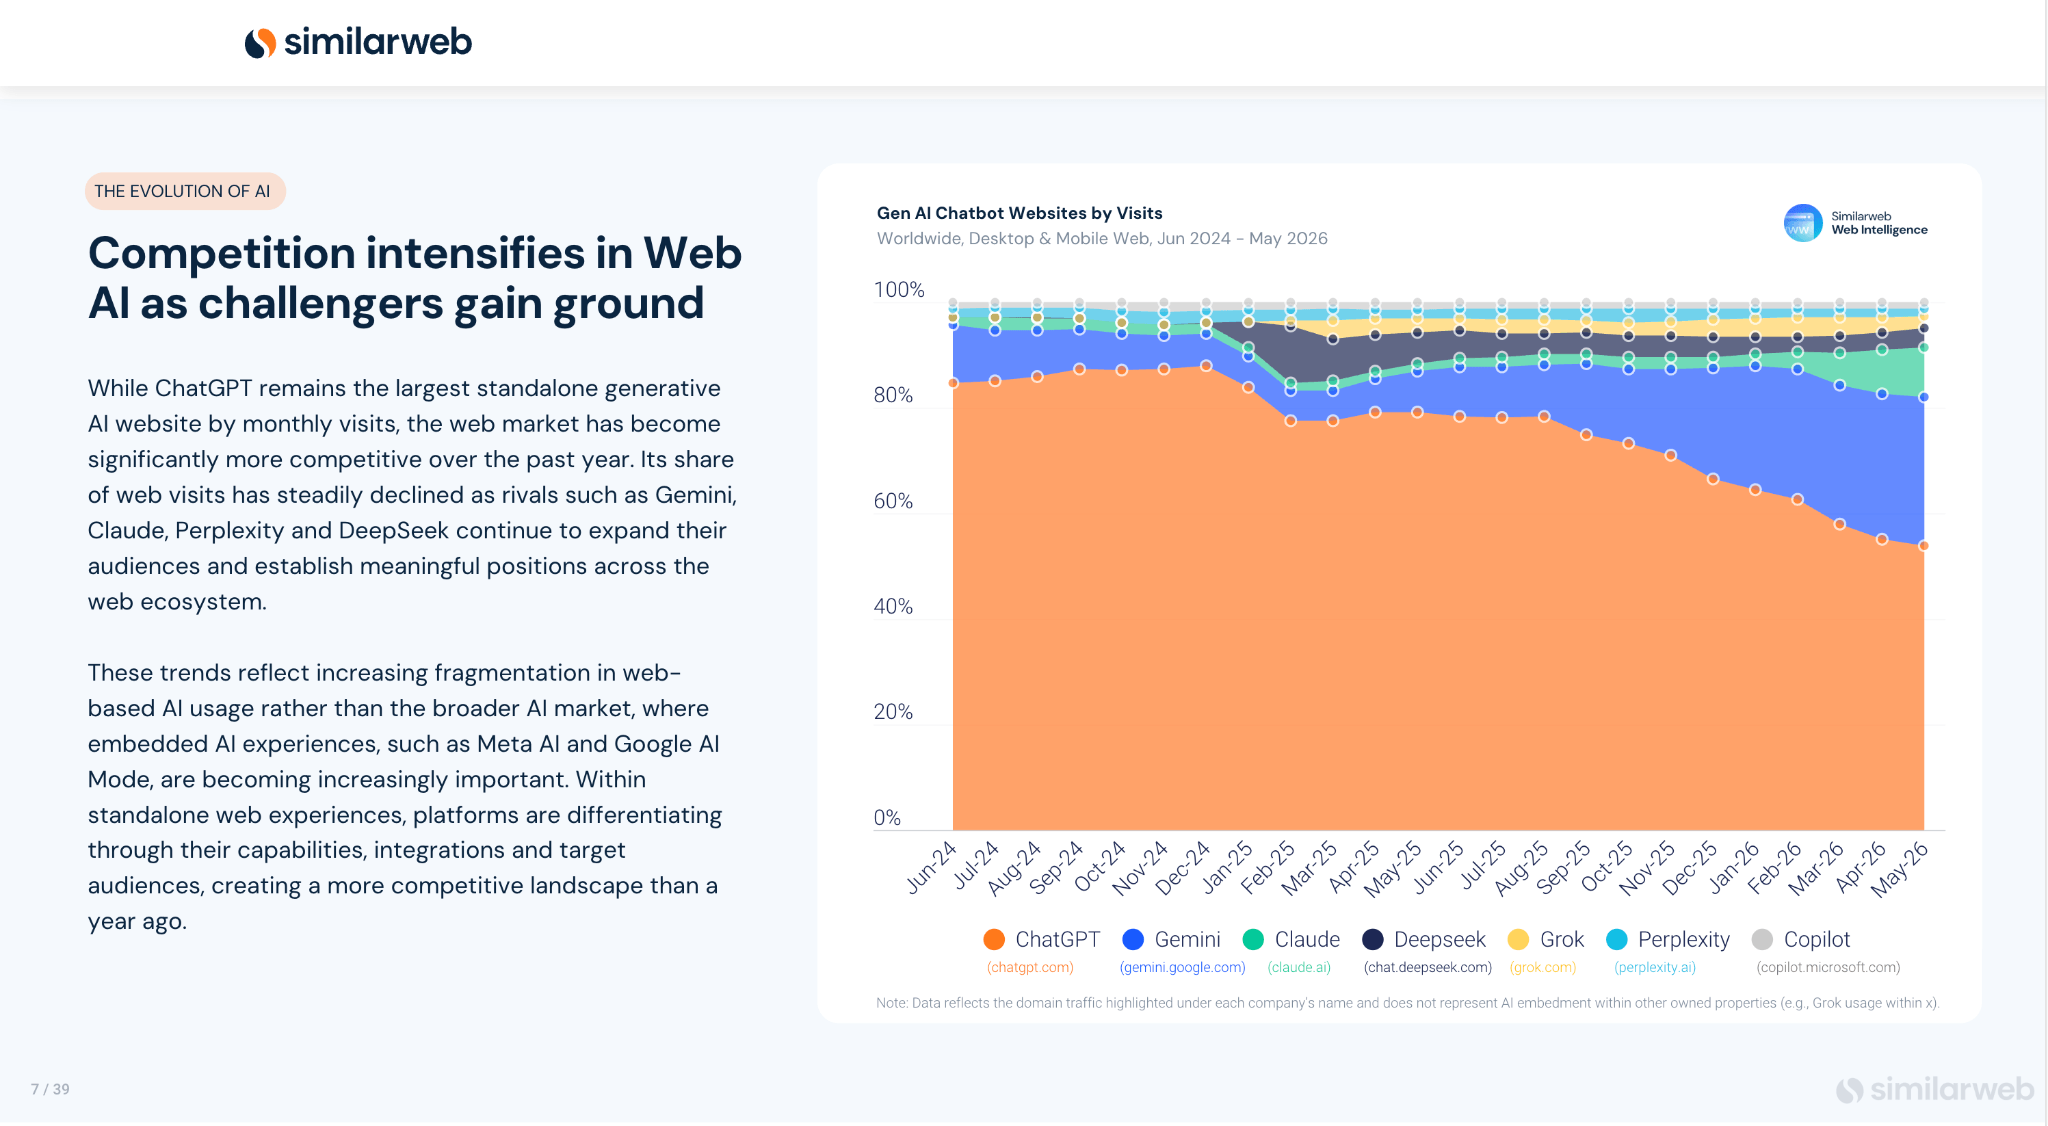The image size is (2048, 1126).
Task: Select THE EVOLUTION OF AI tag
Action: pyautogui.click(x=184, y=191)
